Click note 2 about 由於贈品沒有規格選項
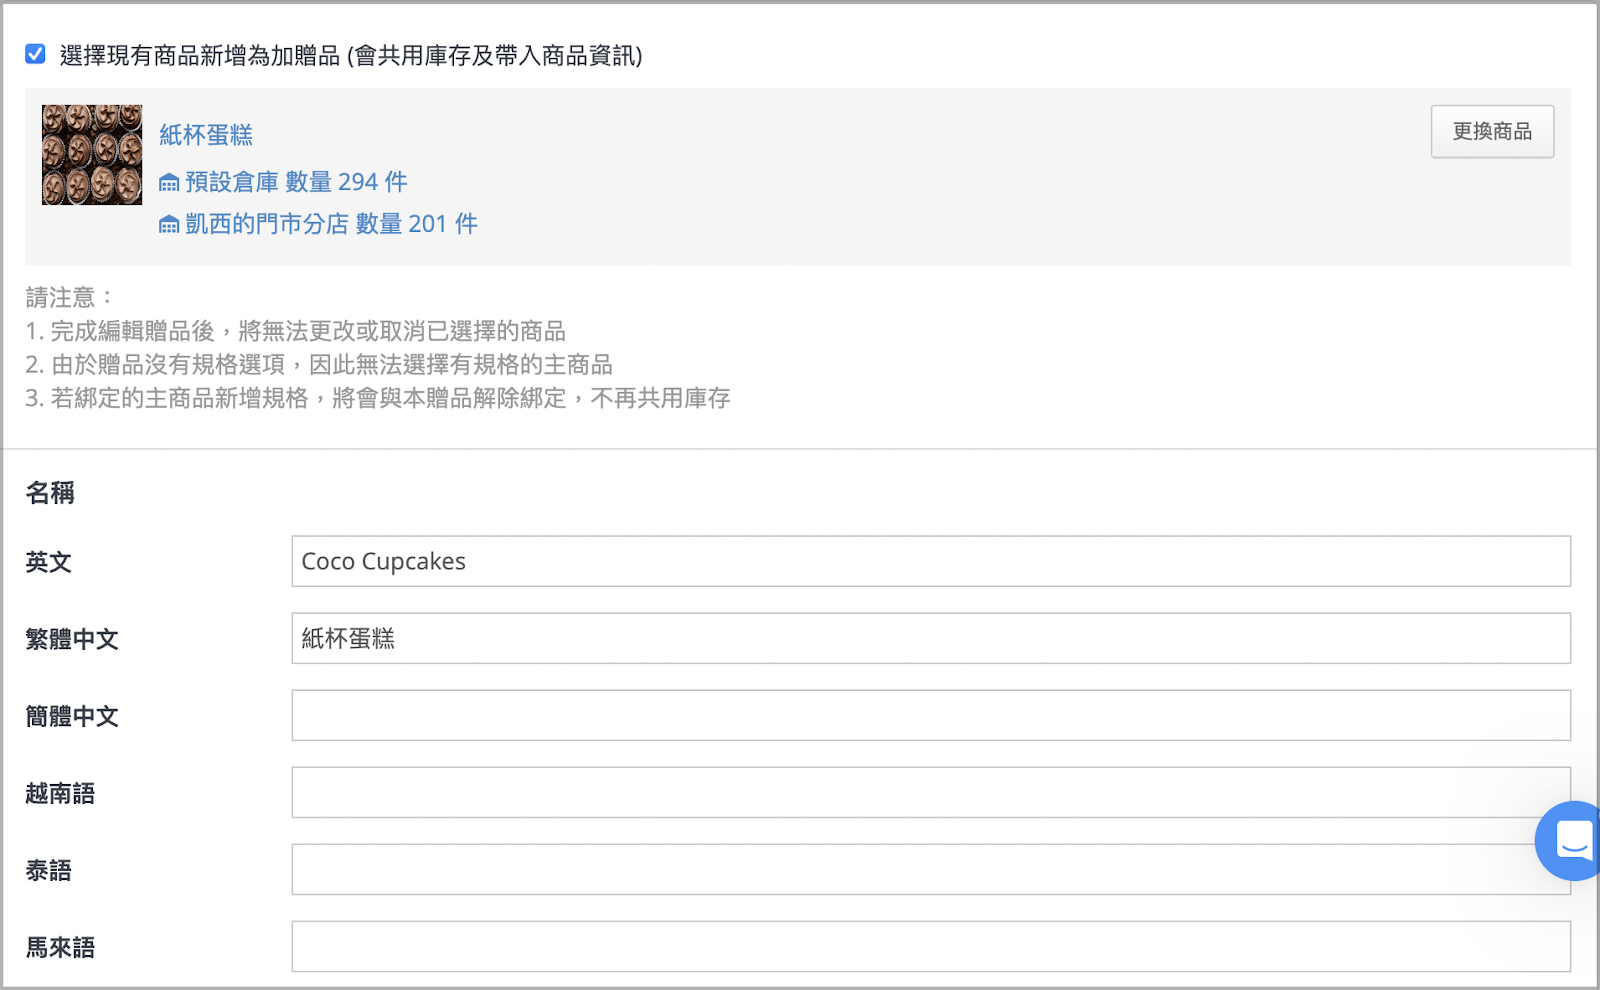The width and height of the screenshot is (1600, 990). (319, 365)
